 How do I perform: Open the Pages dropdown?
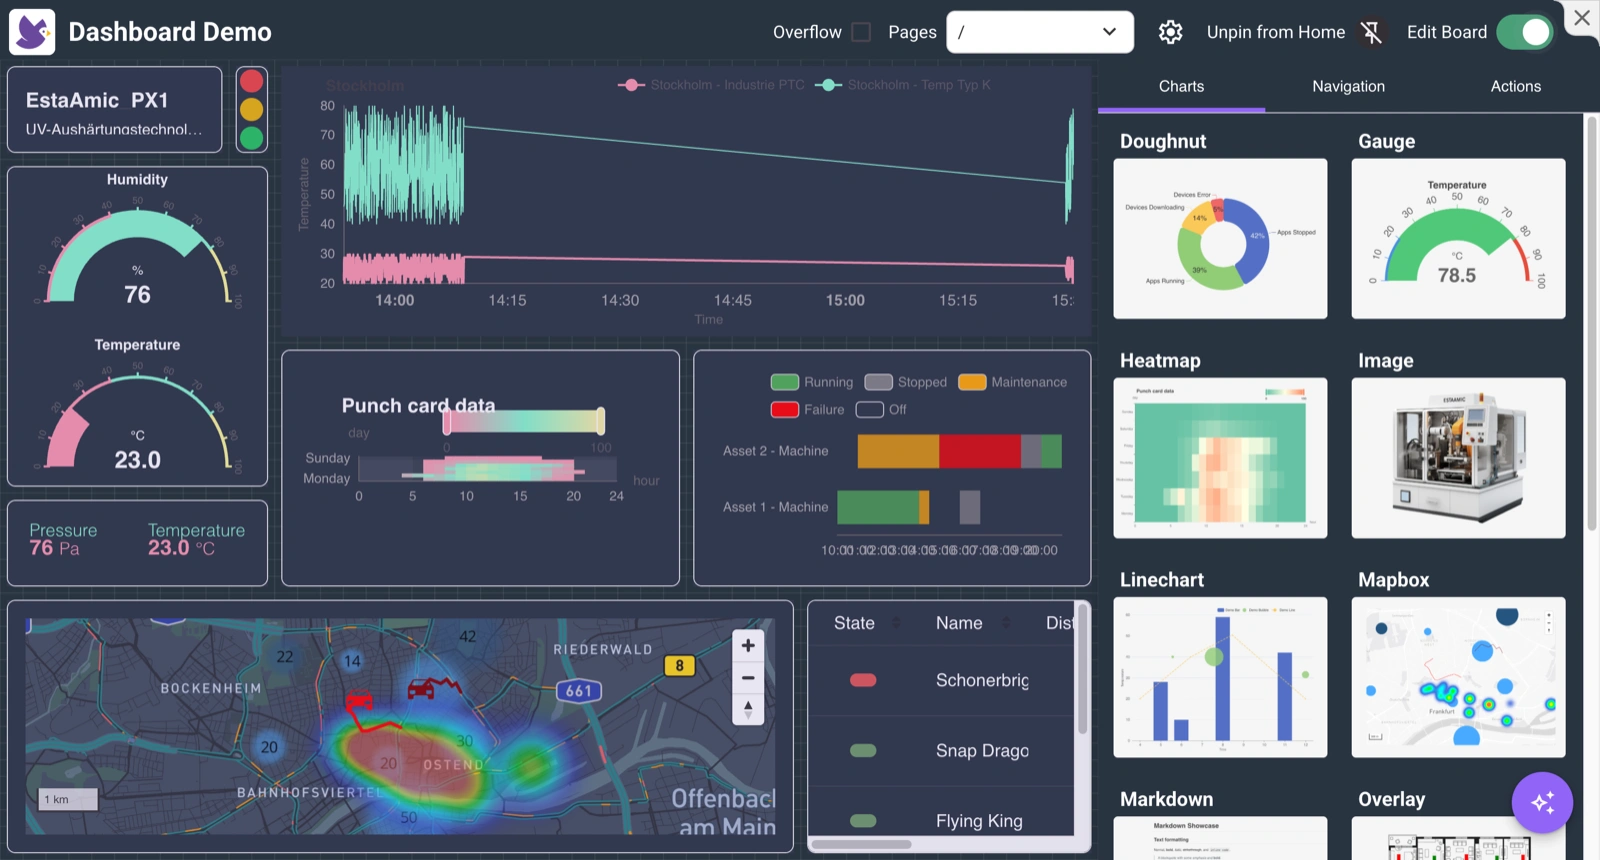point(1040,32)
